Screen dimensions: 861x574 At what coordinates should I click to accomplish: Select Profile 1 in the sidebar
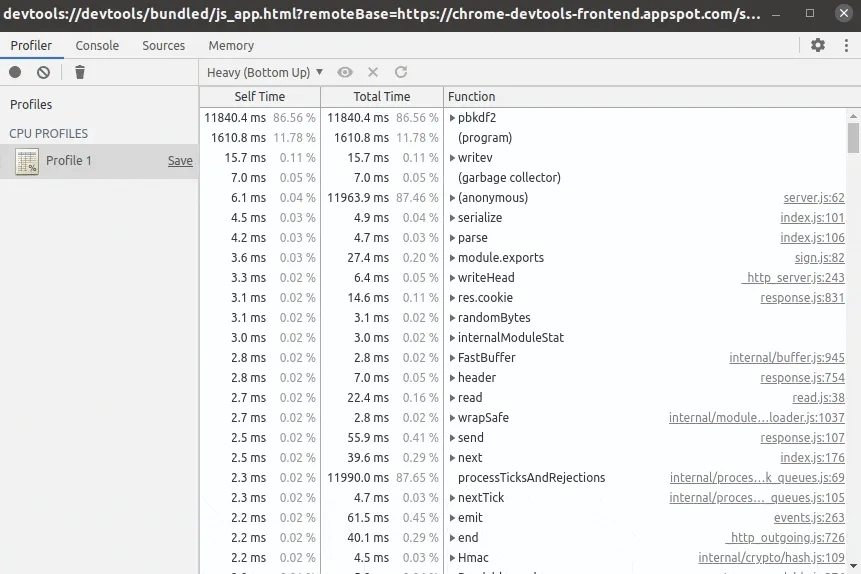pyautogui.click(x=68, y=161)
